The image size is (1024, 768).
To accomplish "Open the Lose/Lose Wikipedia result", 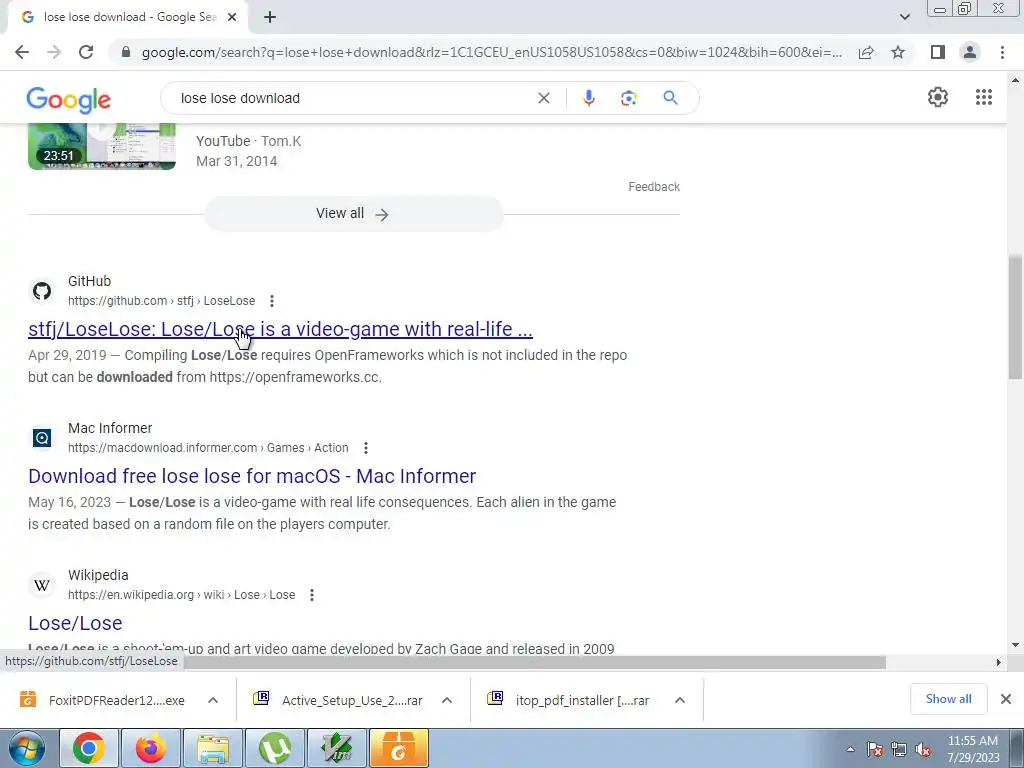I will (x=75, y=623).
